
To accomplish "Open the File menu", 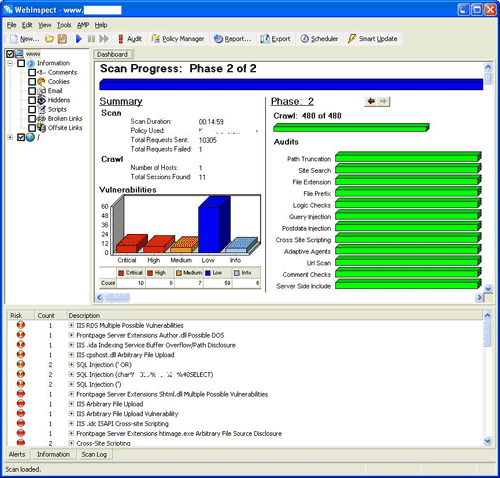I will [x=12, y=25].
